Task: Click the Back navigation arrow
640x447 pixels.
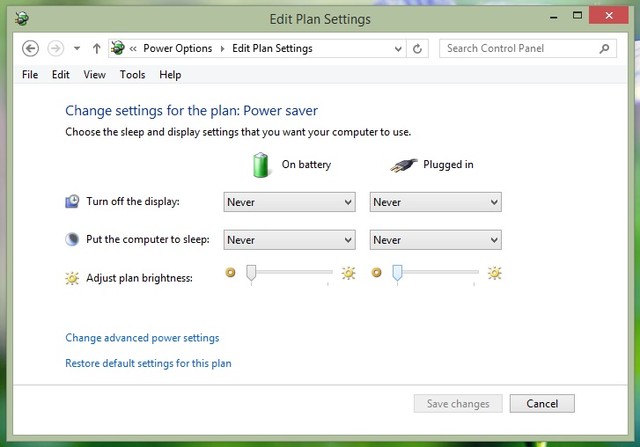Action: (30, 49)
